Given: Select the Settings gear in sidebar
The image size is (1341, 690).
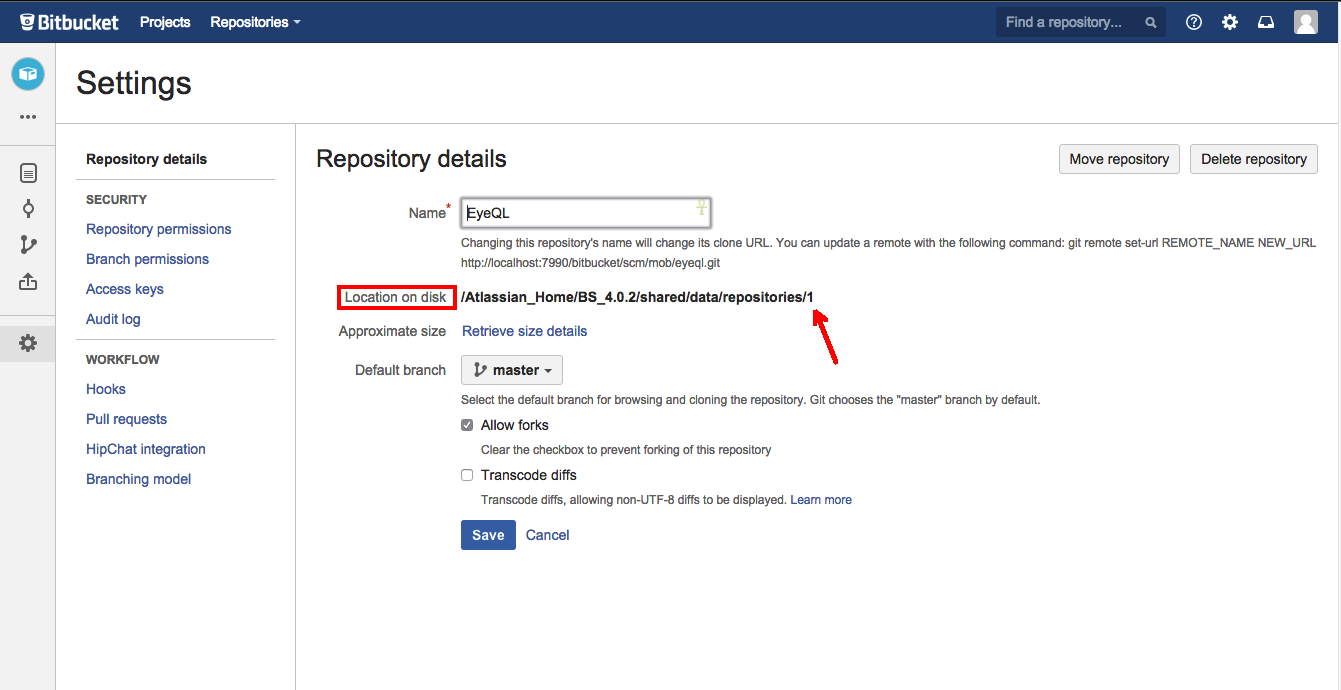Looking at the screenshot, I should click(x=28, y=343).
